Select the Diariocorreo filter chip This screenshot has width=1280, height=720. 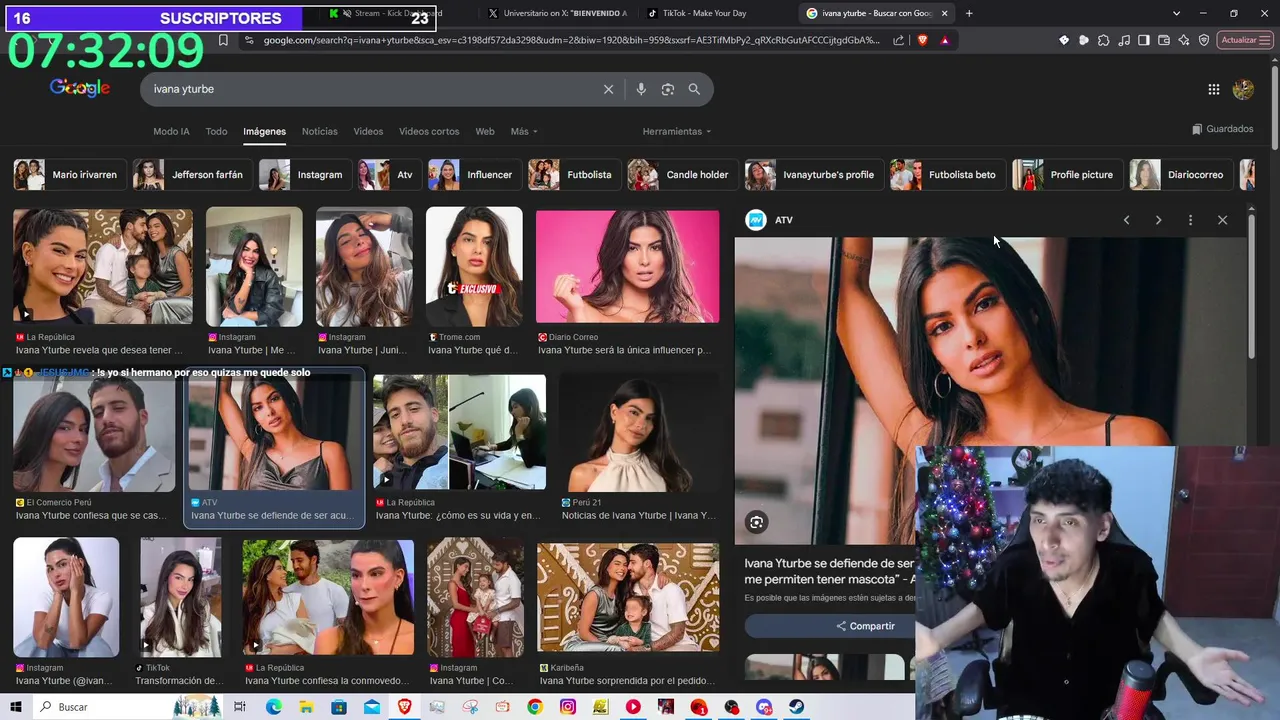click(x=1181, y=175)
